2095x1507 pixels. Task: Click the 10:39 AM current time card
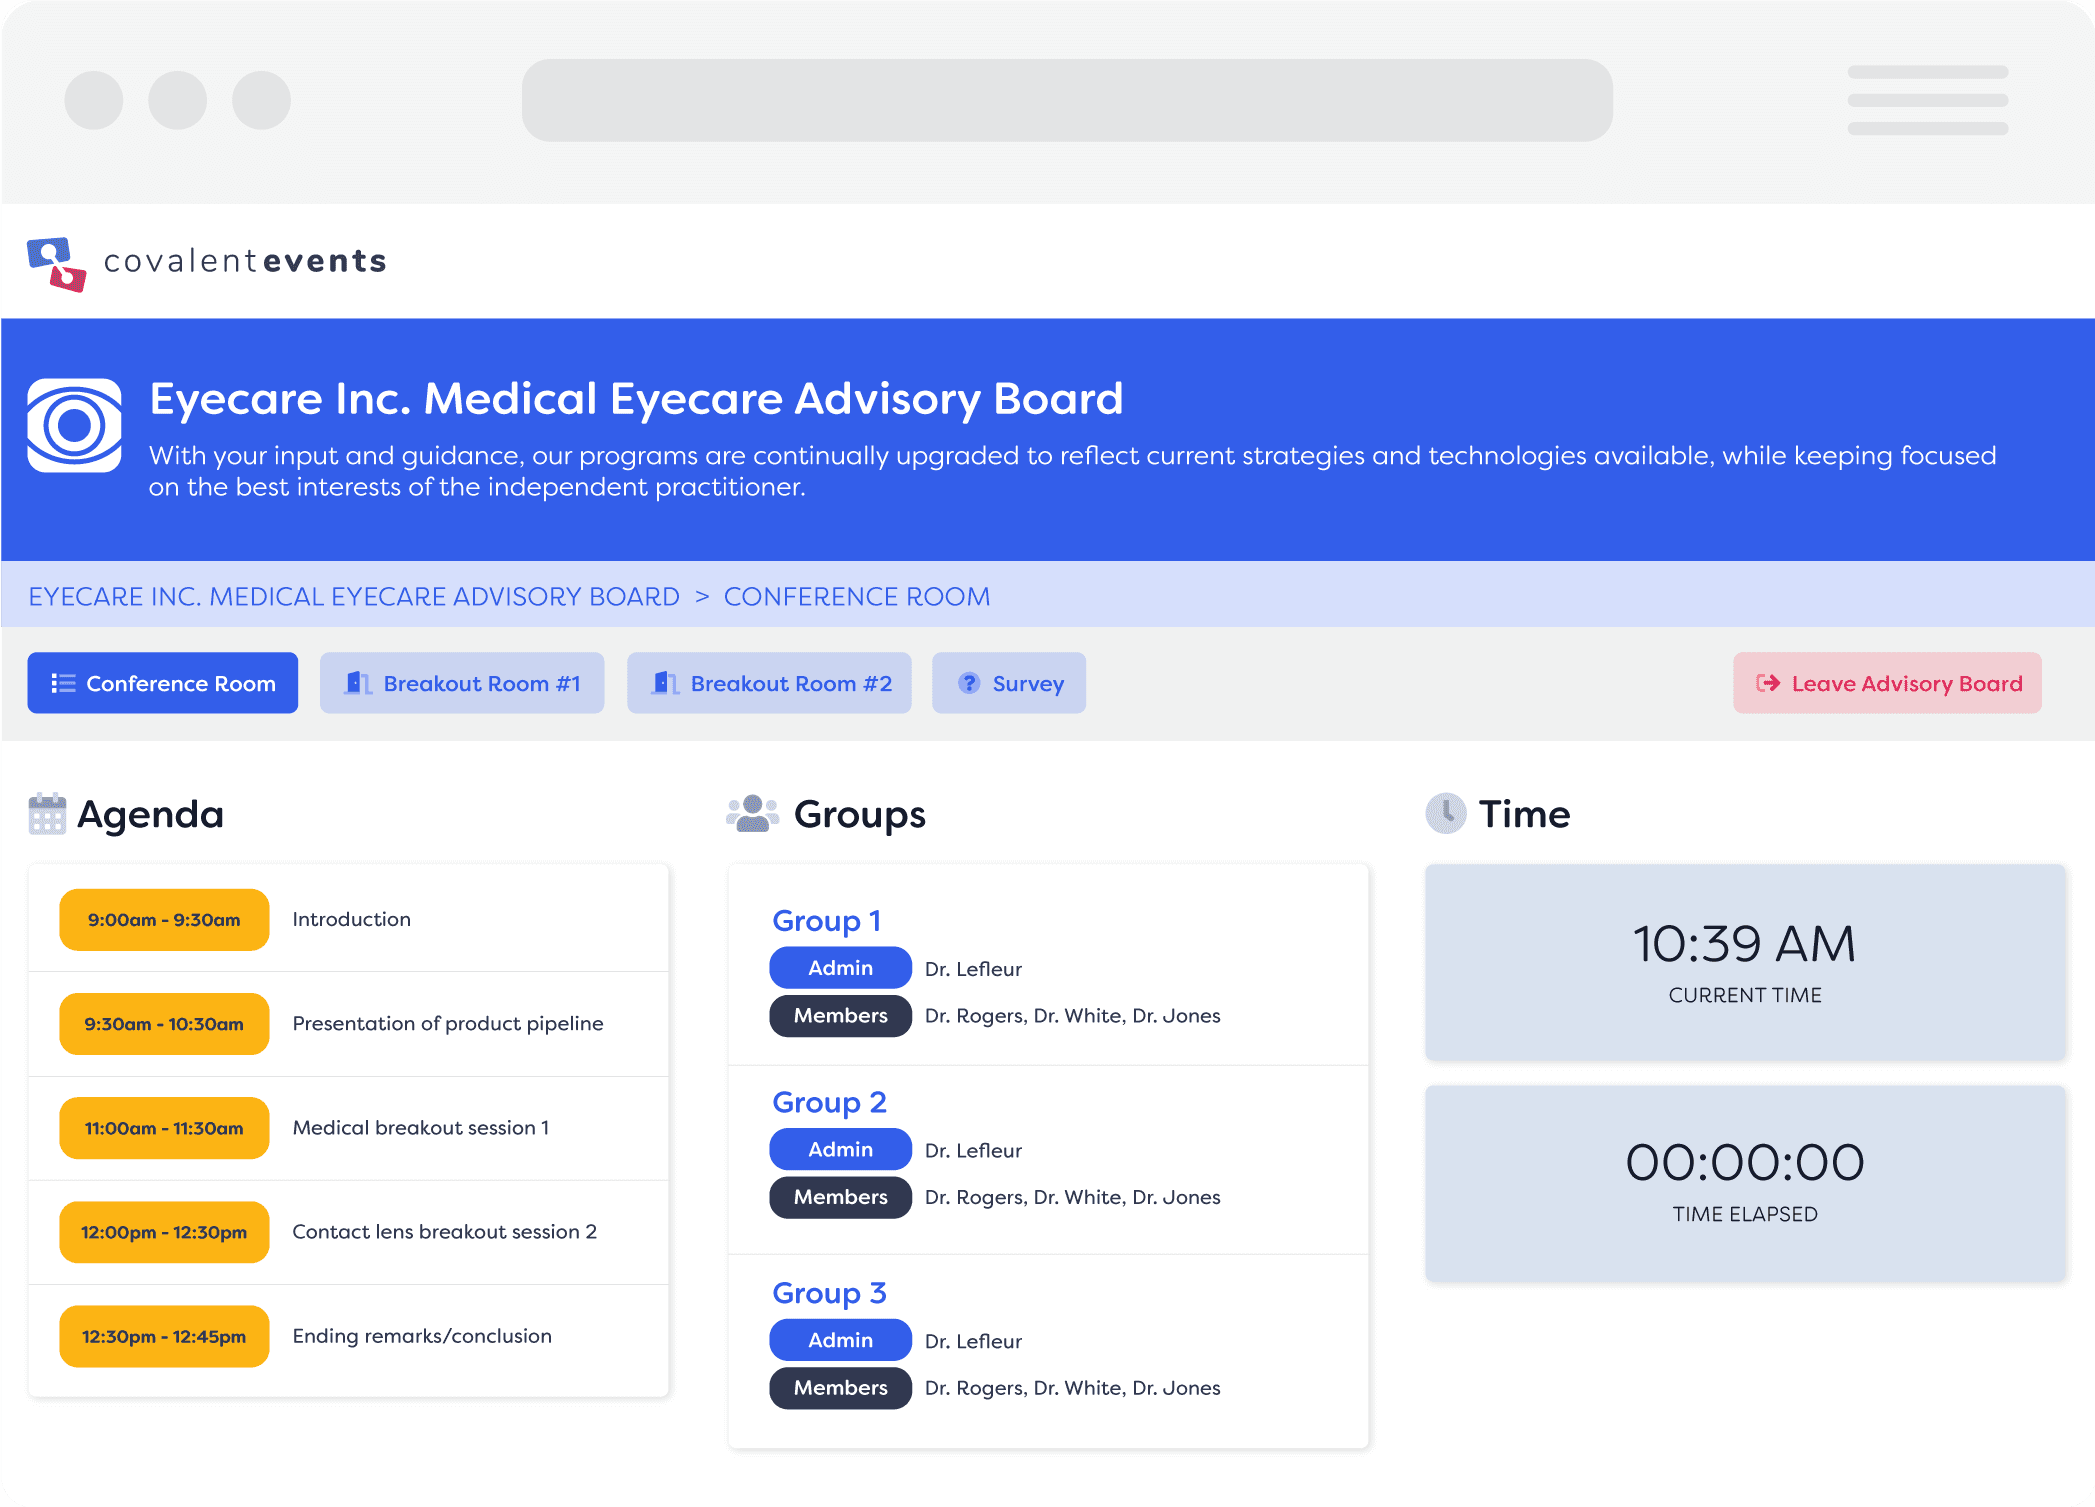coord(1745,962)
